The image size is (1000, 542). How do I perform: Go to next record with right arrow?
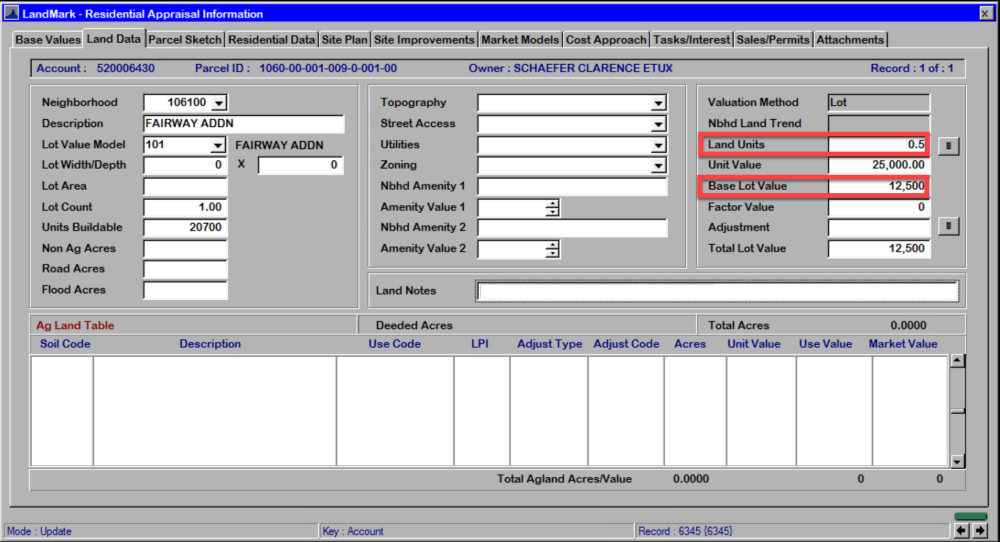pos(980,531)
